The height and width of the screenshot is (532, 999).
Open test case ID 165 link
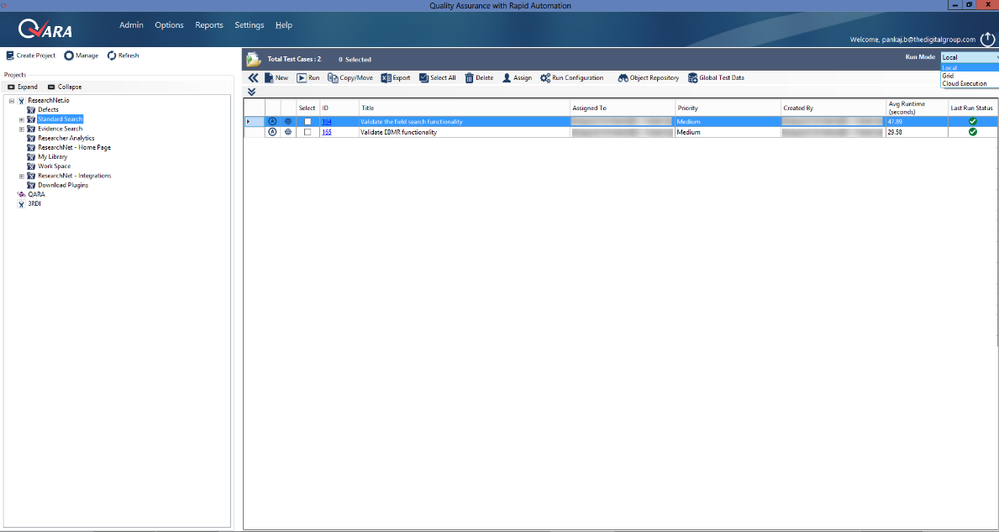[326, 132]
